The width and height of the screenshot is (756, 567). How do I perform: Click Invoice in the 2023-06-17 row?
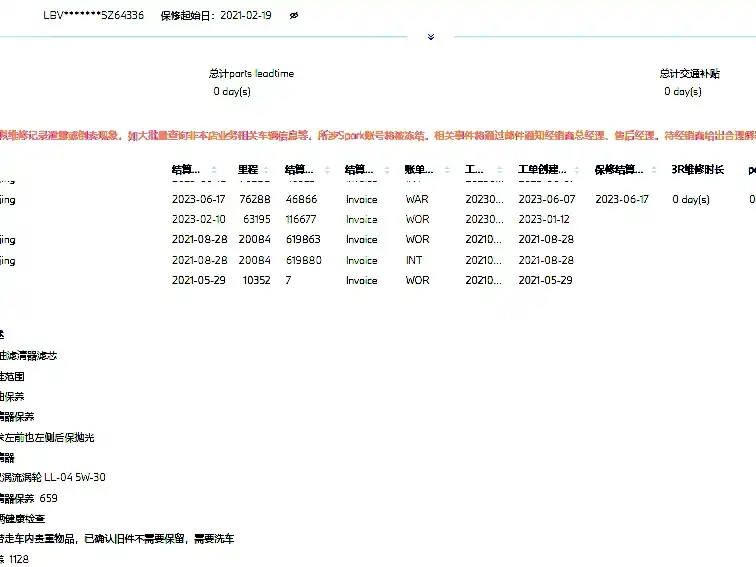pos(362,200)
